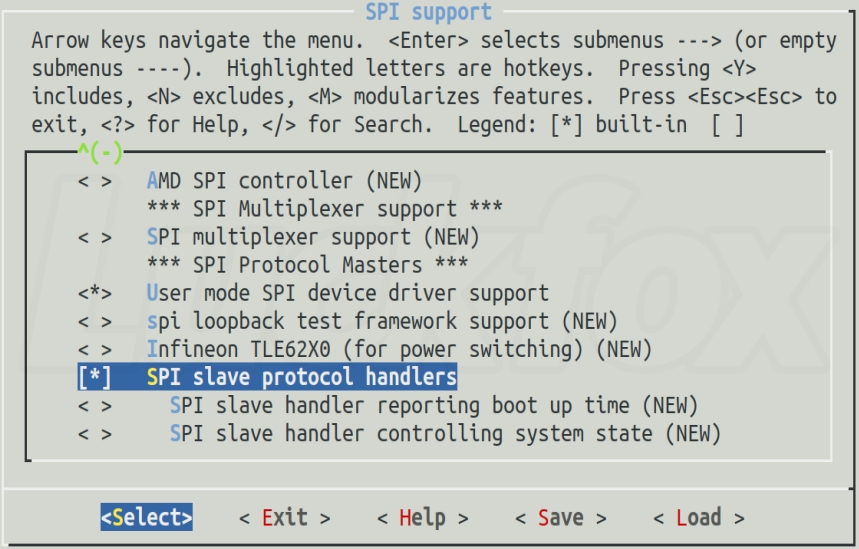The image size is (859, 549).
Task: Click the Save button
Action: point(561,518)
